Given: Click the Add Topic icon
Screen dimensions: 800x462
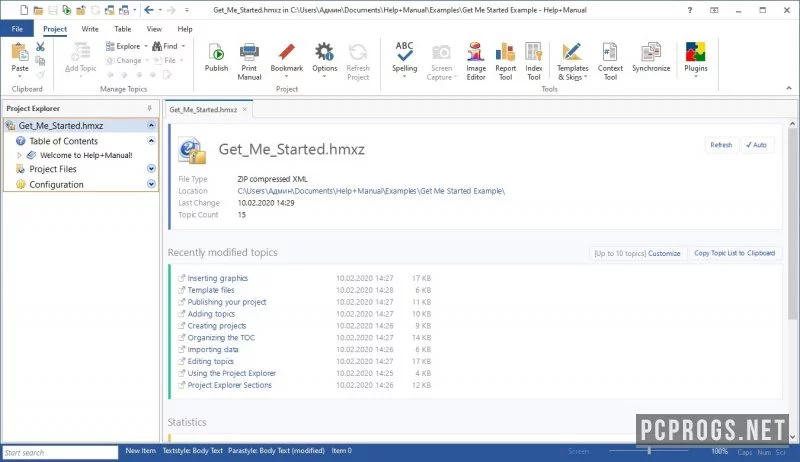Looking at the screenshot, I should [81, 52].
